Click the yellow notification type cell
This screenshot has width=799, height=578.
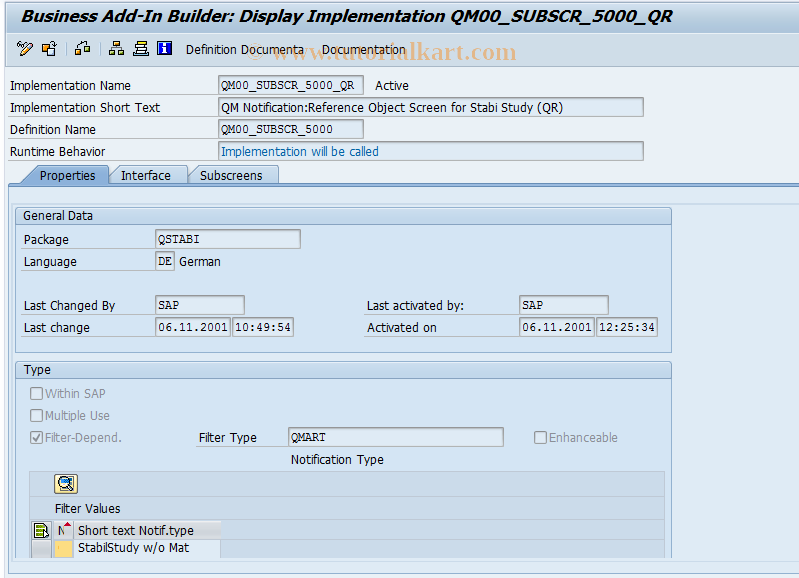63,548
